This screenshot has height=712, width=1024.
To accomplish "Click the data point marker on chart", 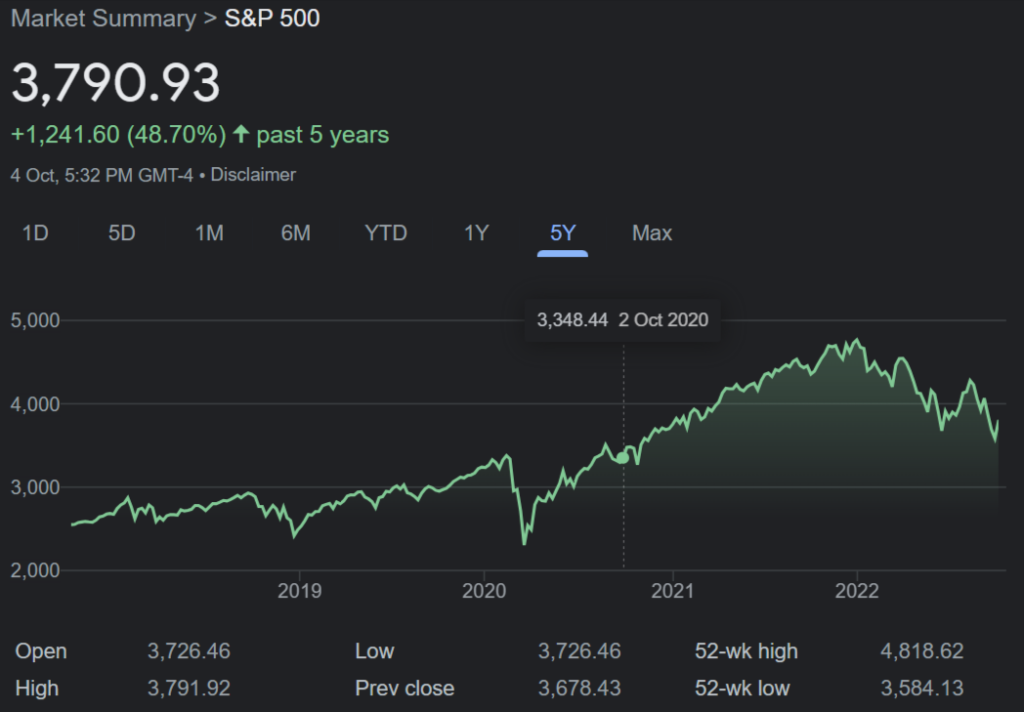I will (622, 458).
